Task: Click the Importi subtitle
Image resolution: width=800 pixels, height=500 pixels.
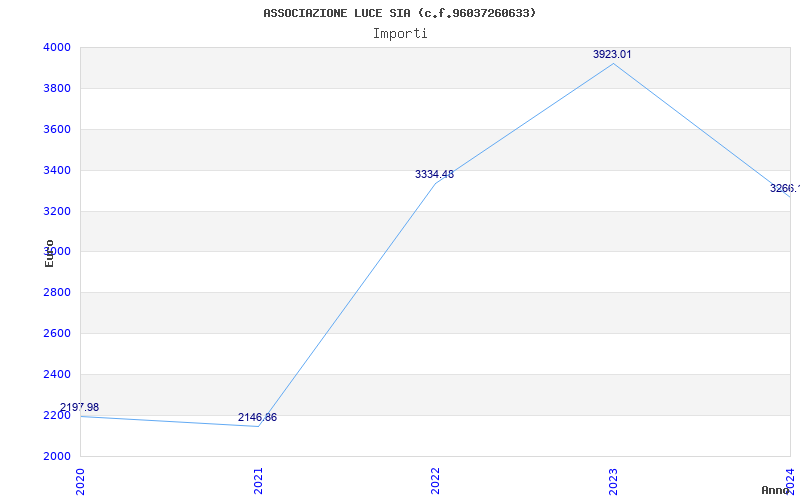Action: tap(400, 34)
